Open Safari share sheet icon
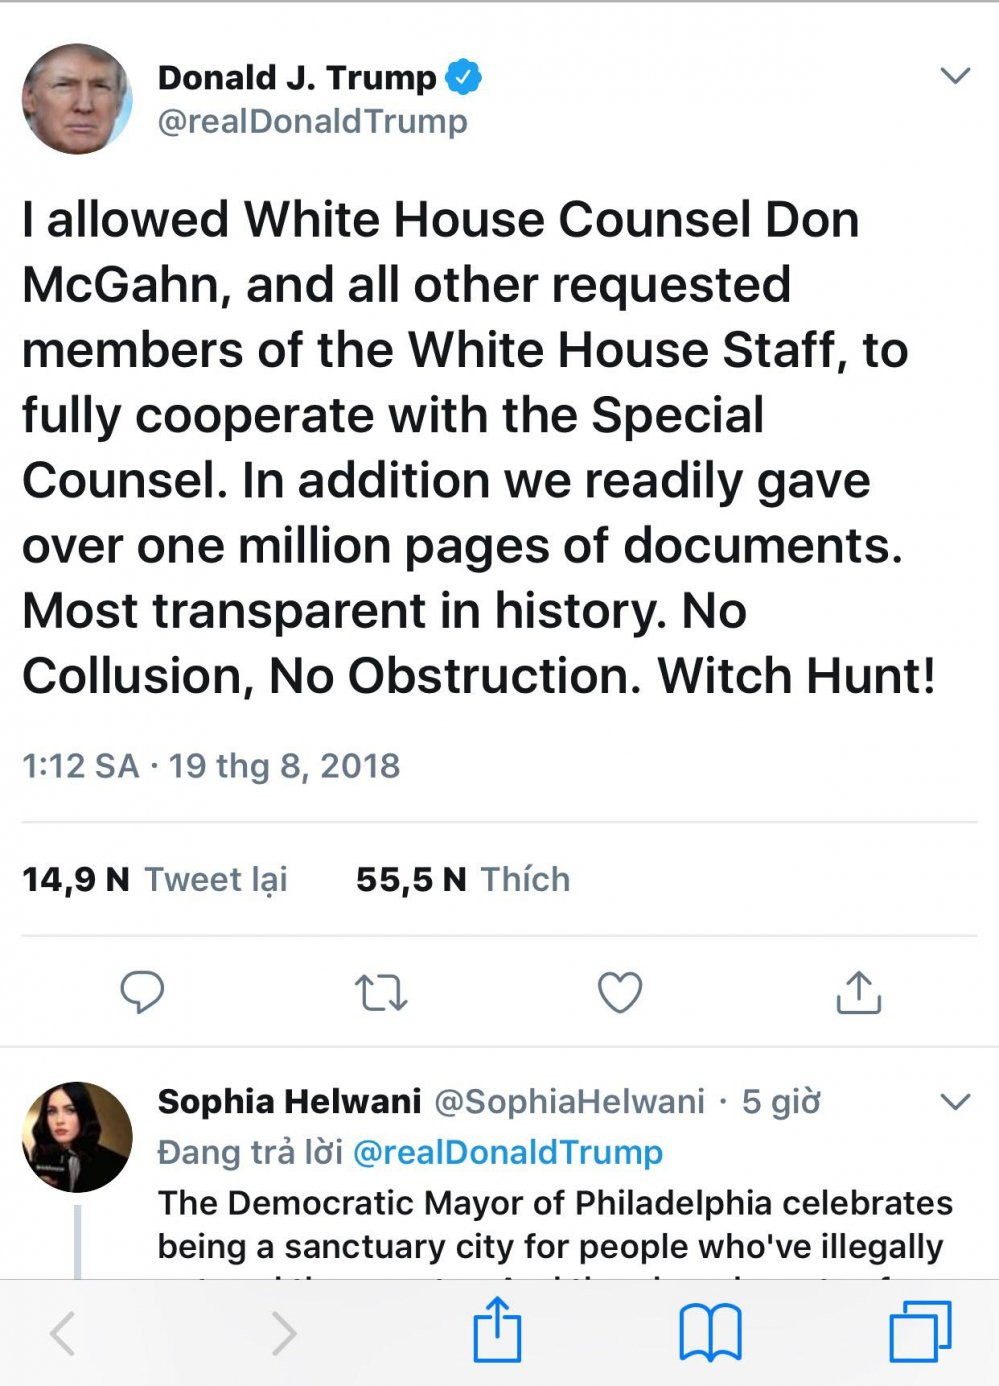The height and width of the screenshot is (1386, 999). [497, 1332]
